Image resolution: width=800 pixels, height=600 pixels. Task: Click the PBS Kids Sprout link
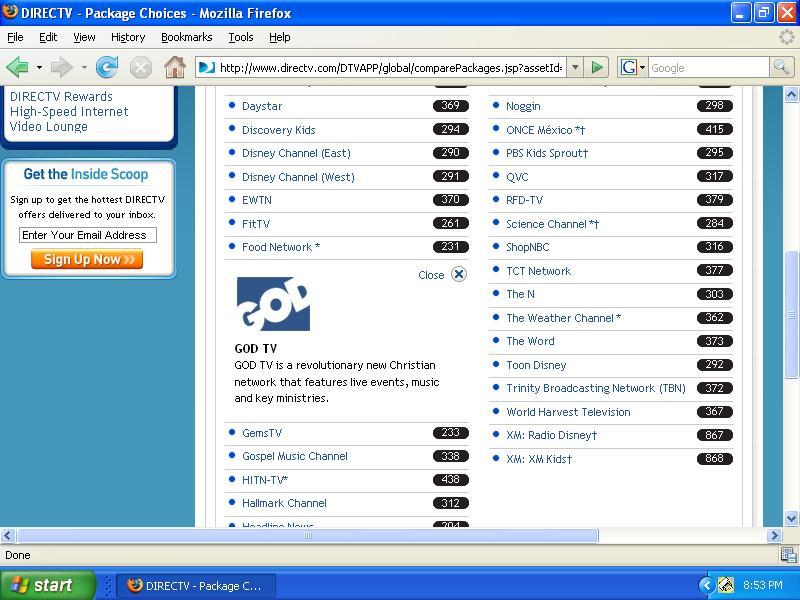coord(547,153)
